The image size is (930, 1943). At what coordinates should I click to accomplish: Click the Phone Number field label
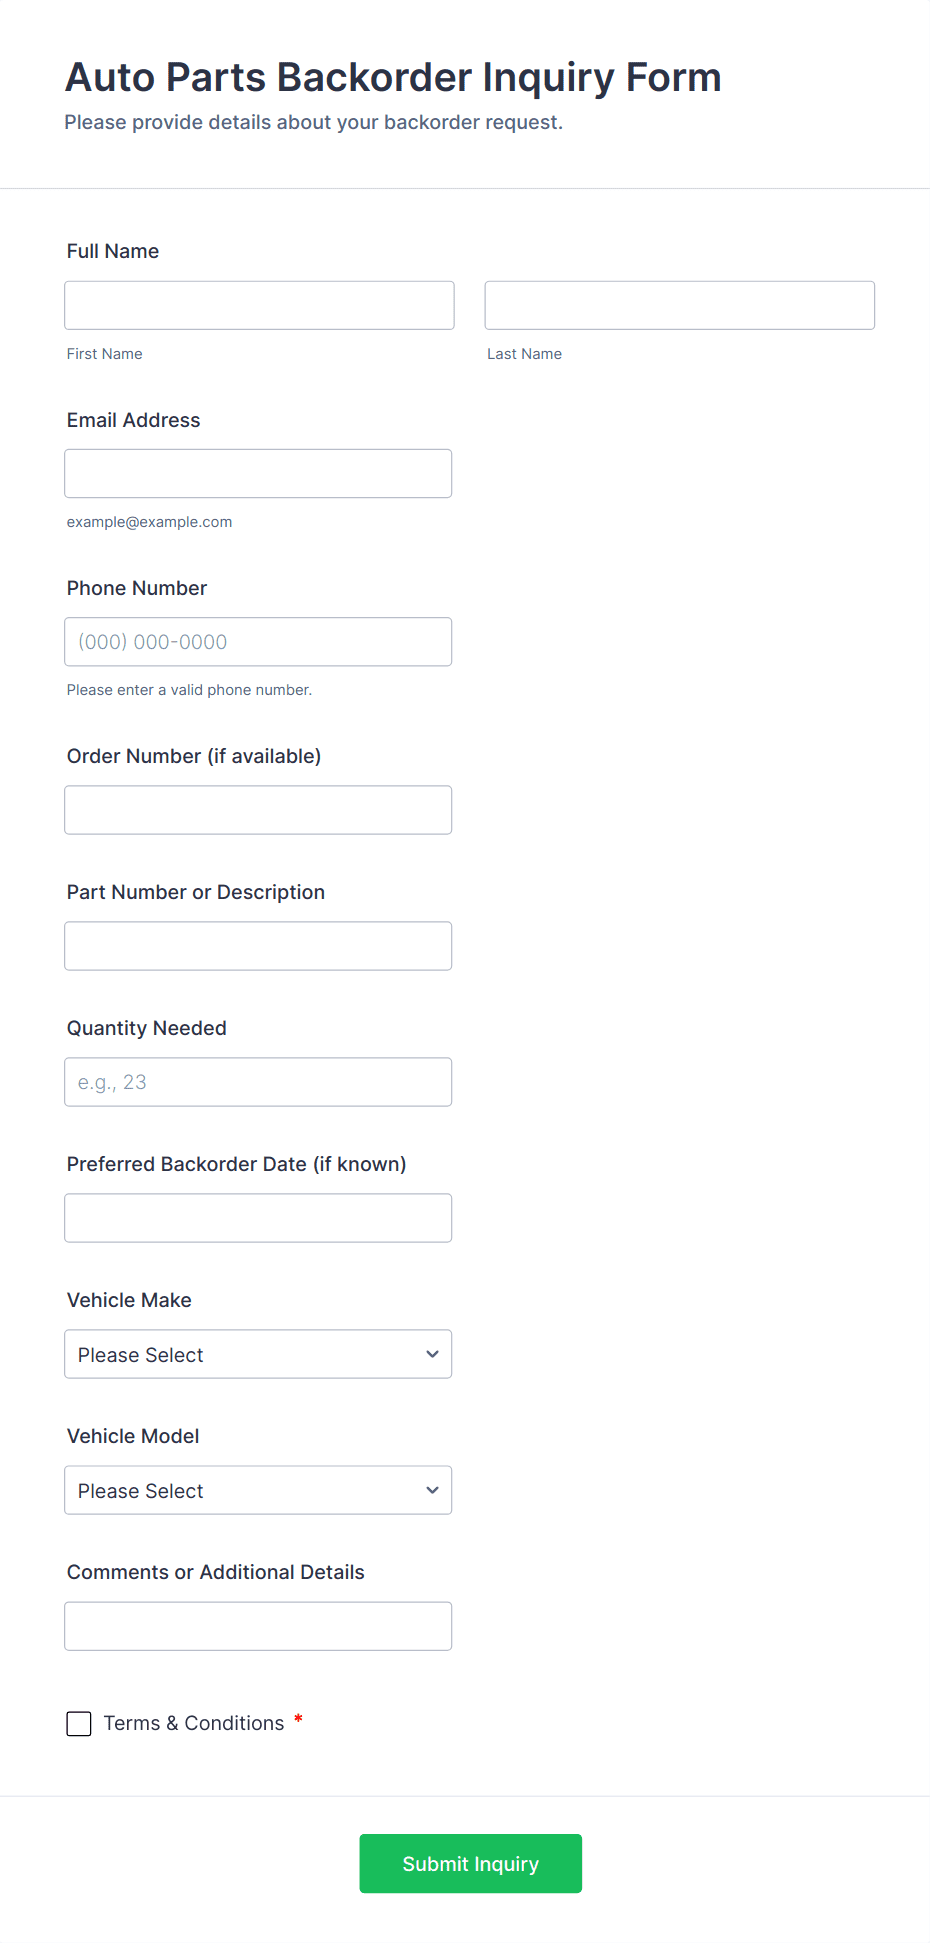[x=137, y=588]
